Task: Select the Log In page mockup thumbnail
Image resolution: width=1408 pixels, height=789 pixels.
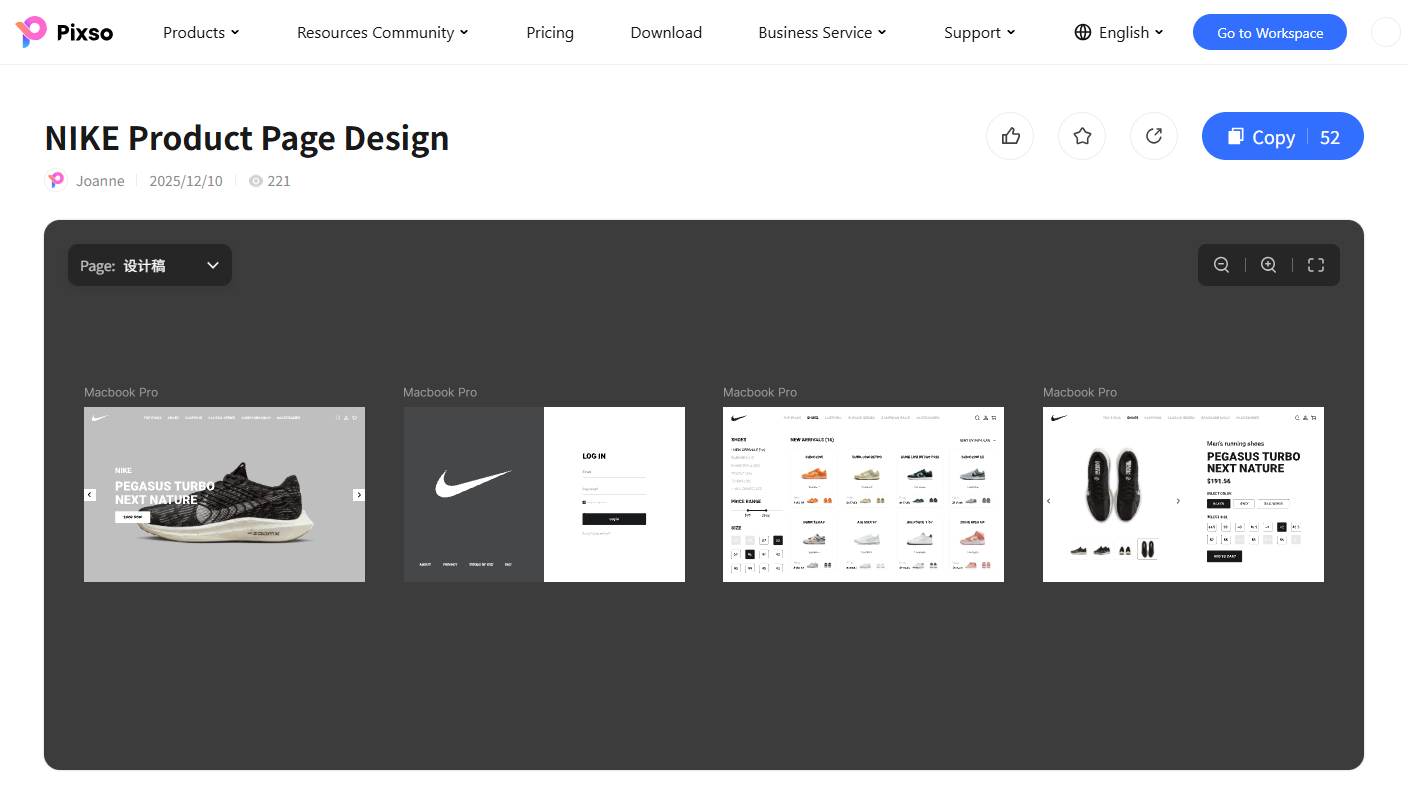Action: 544,494
